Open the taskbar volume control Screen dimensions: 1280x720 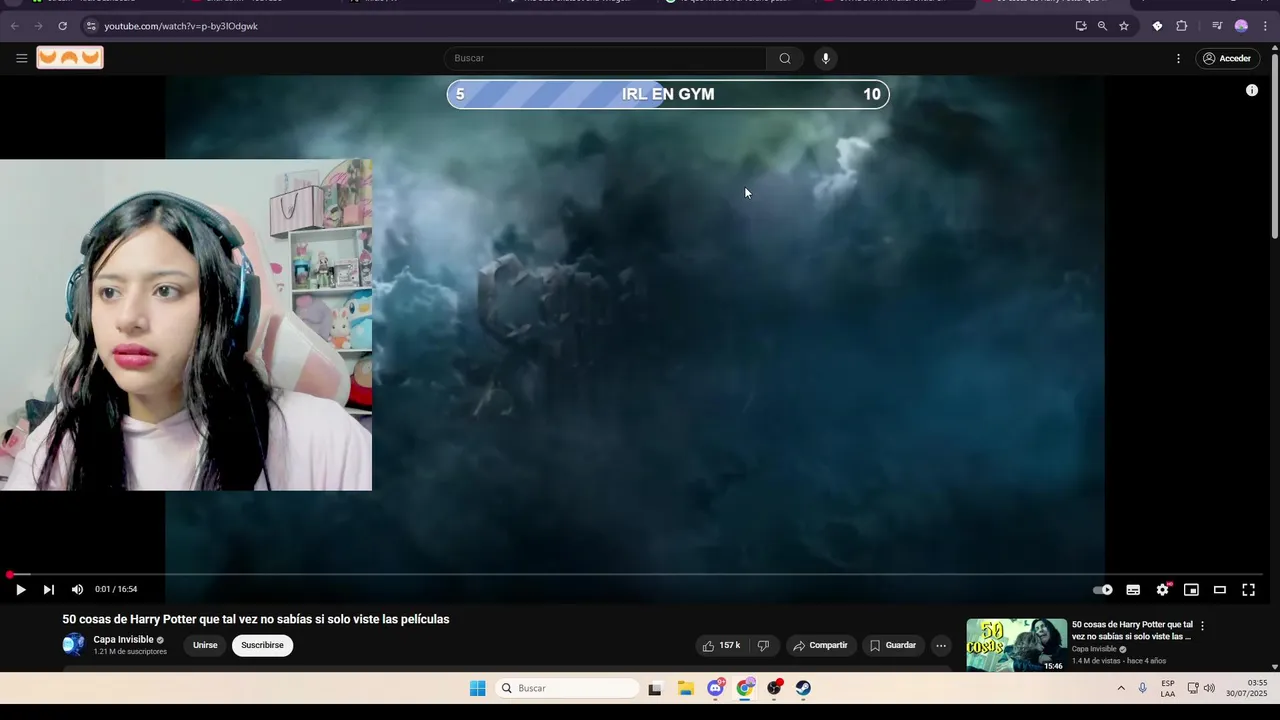(x=1209, y=688)
